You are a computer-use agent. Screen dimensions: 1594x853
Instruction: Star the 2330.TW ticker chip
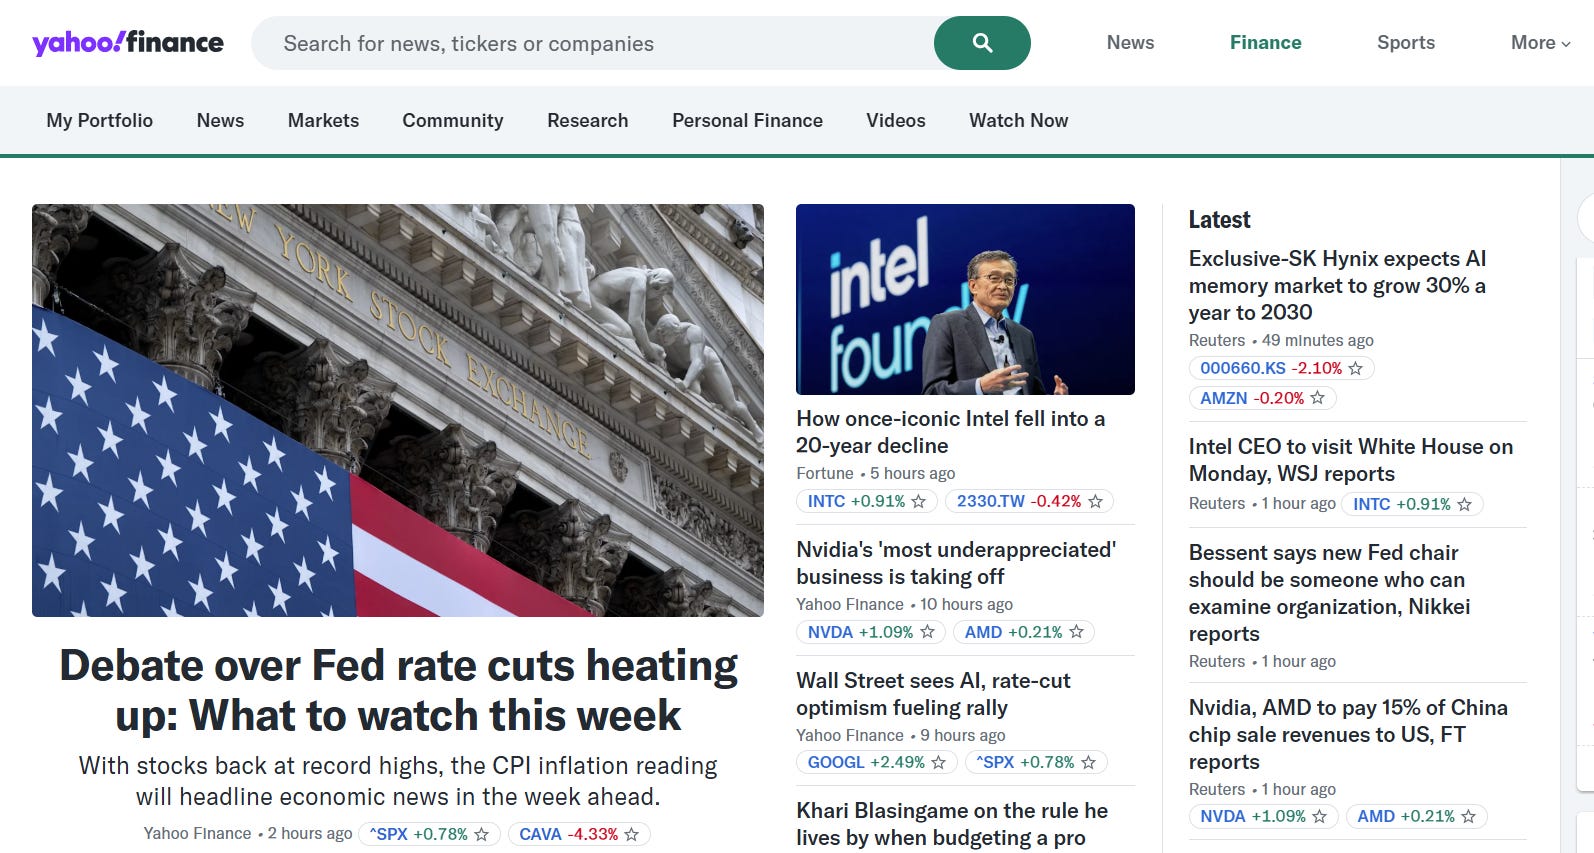[1095, 501]
